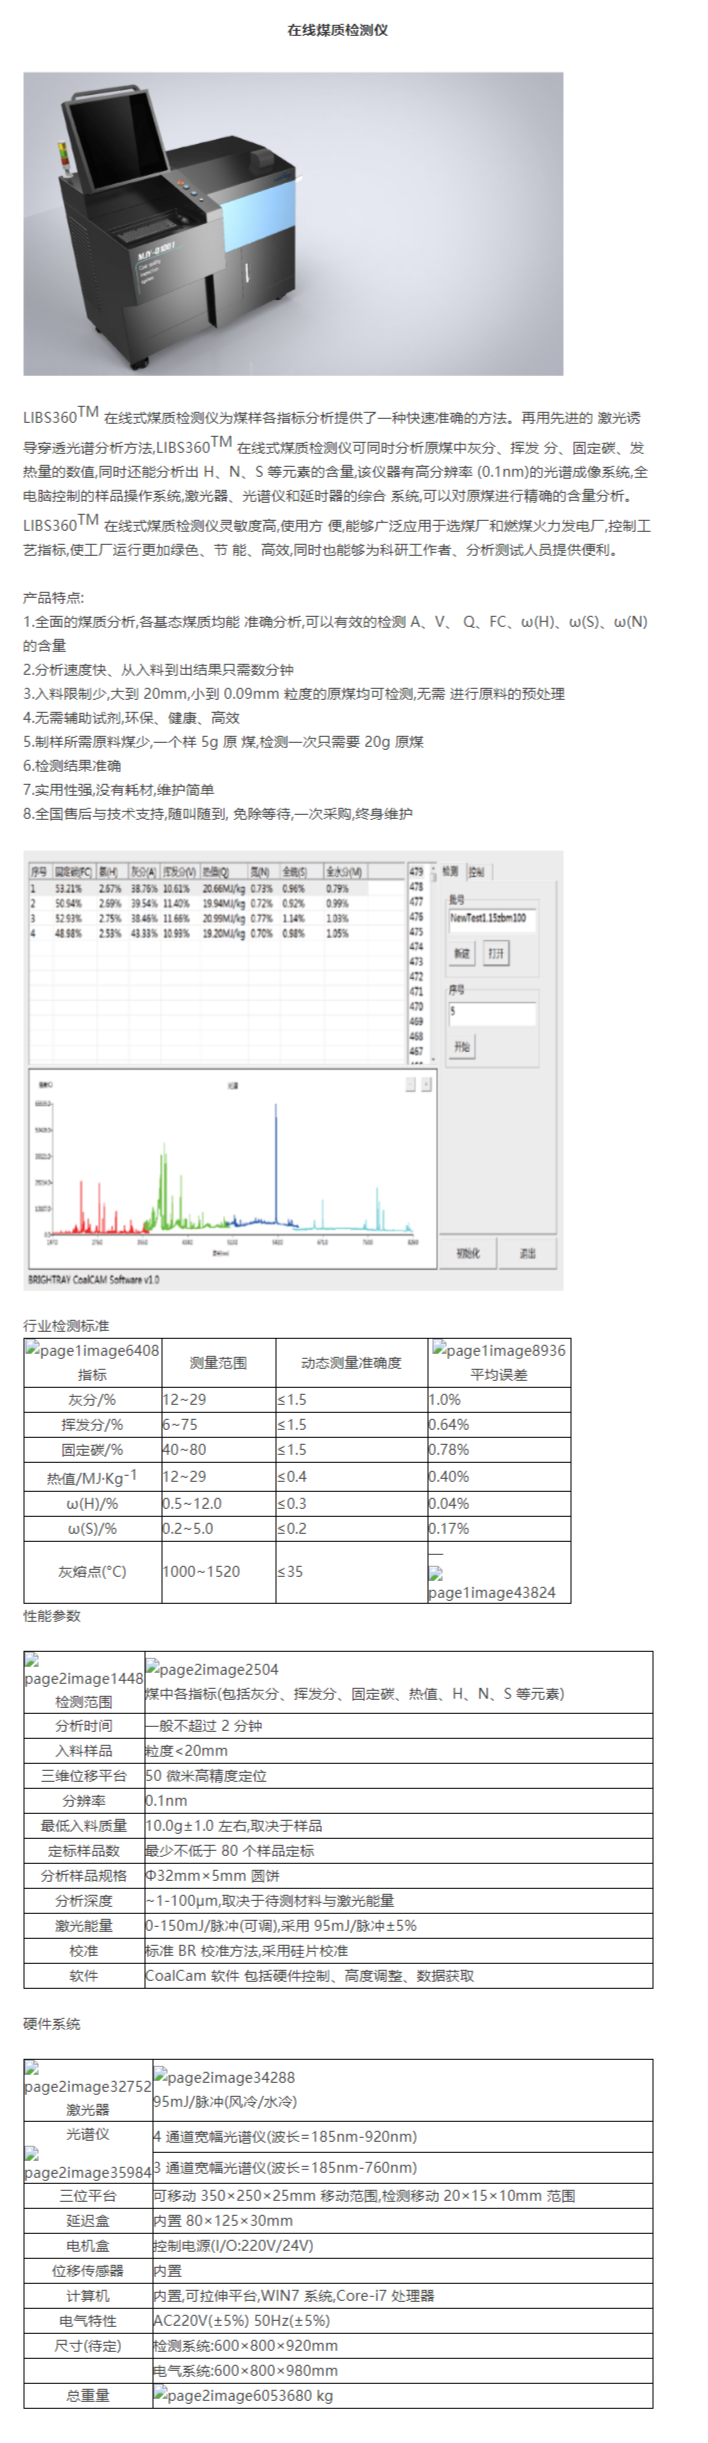Click the broken image icon page2image2504
Screen dimensions: 708x2443
(212, 1668)
